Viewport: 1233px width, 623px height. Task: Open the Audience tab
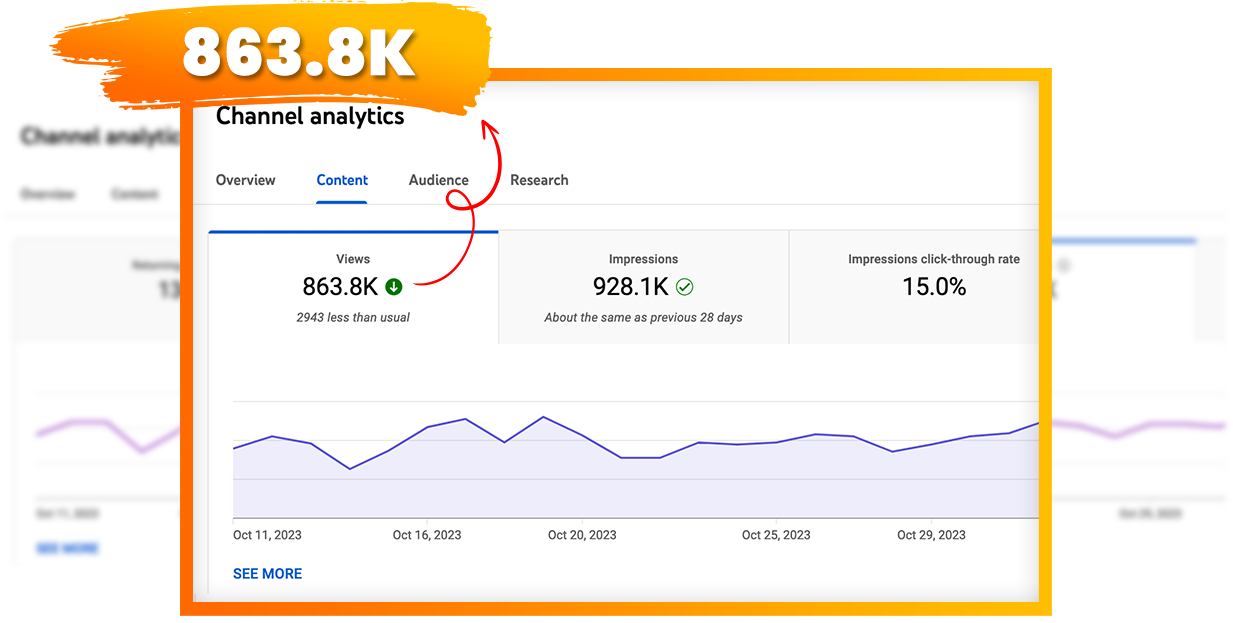coord(438,180)
